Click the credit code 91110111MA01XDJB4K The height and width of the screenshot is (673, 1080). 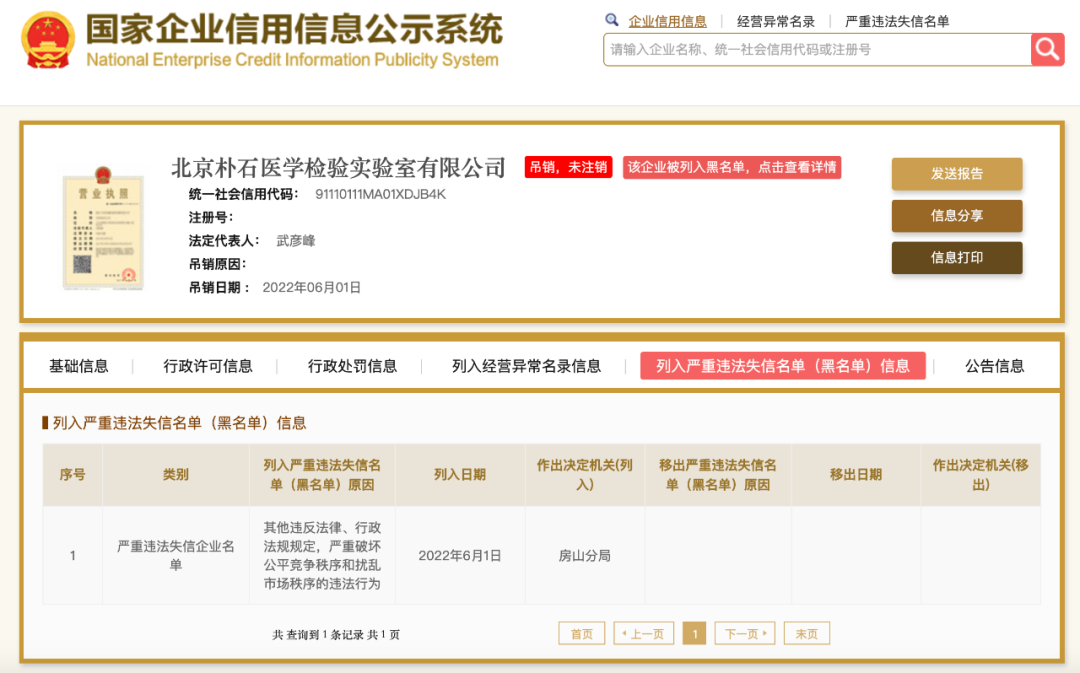coord(380,194)
